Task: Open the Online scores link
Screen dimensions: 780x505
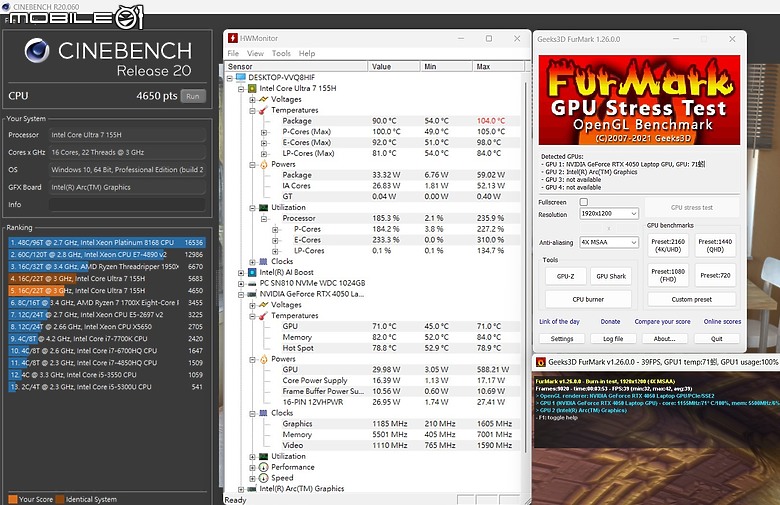Action: tap(722, 322)
